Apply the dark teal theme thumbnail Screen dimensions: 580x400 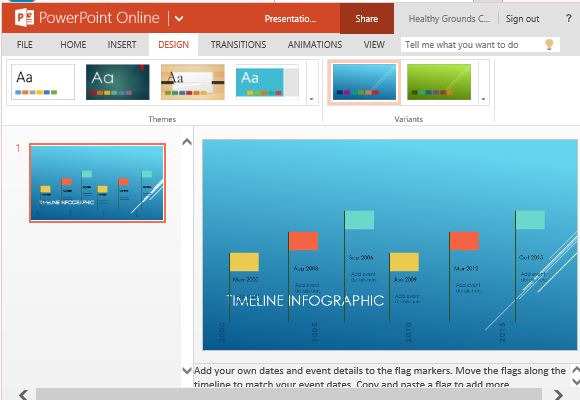[118, 82]
